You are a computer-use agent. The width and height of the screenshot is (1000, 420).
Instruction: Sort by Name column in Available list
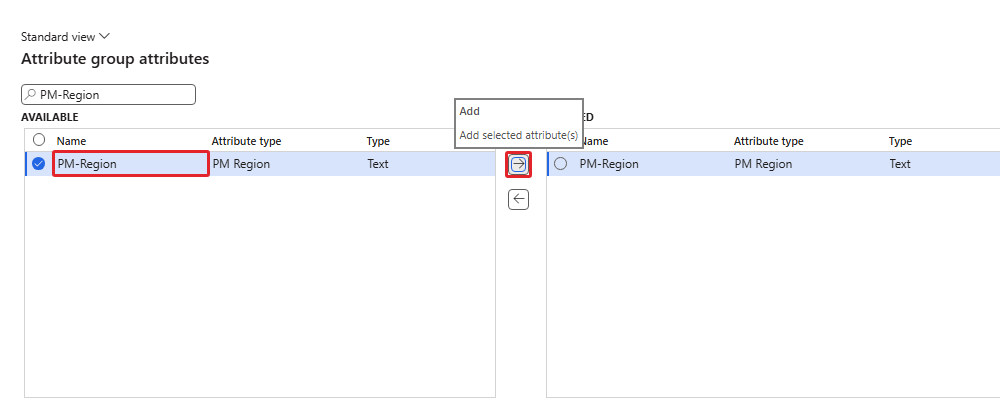(x=71, y=141)
